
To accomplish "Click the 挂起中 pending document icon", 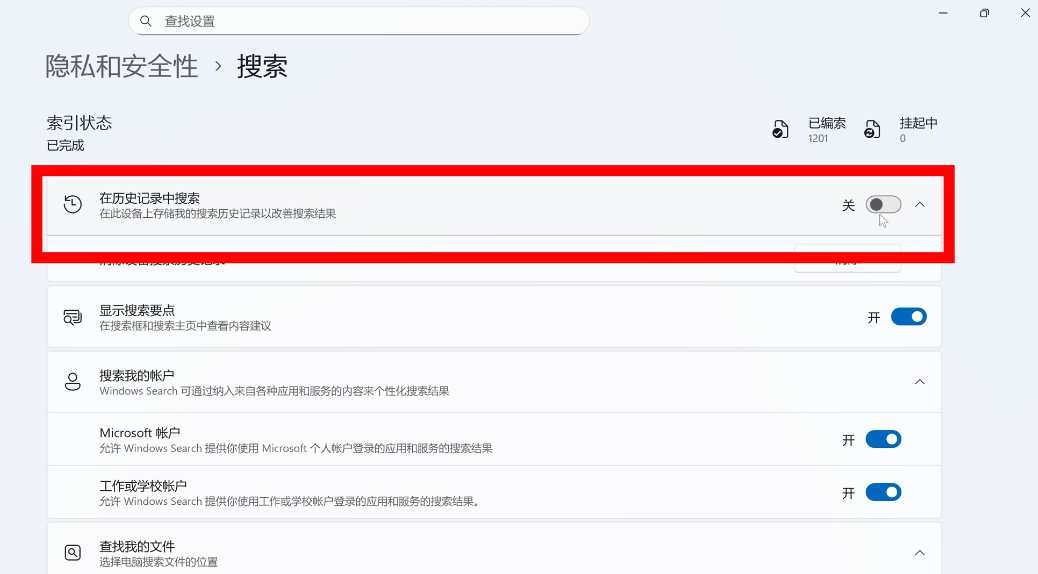I will 873,129.
